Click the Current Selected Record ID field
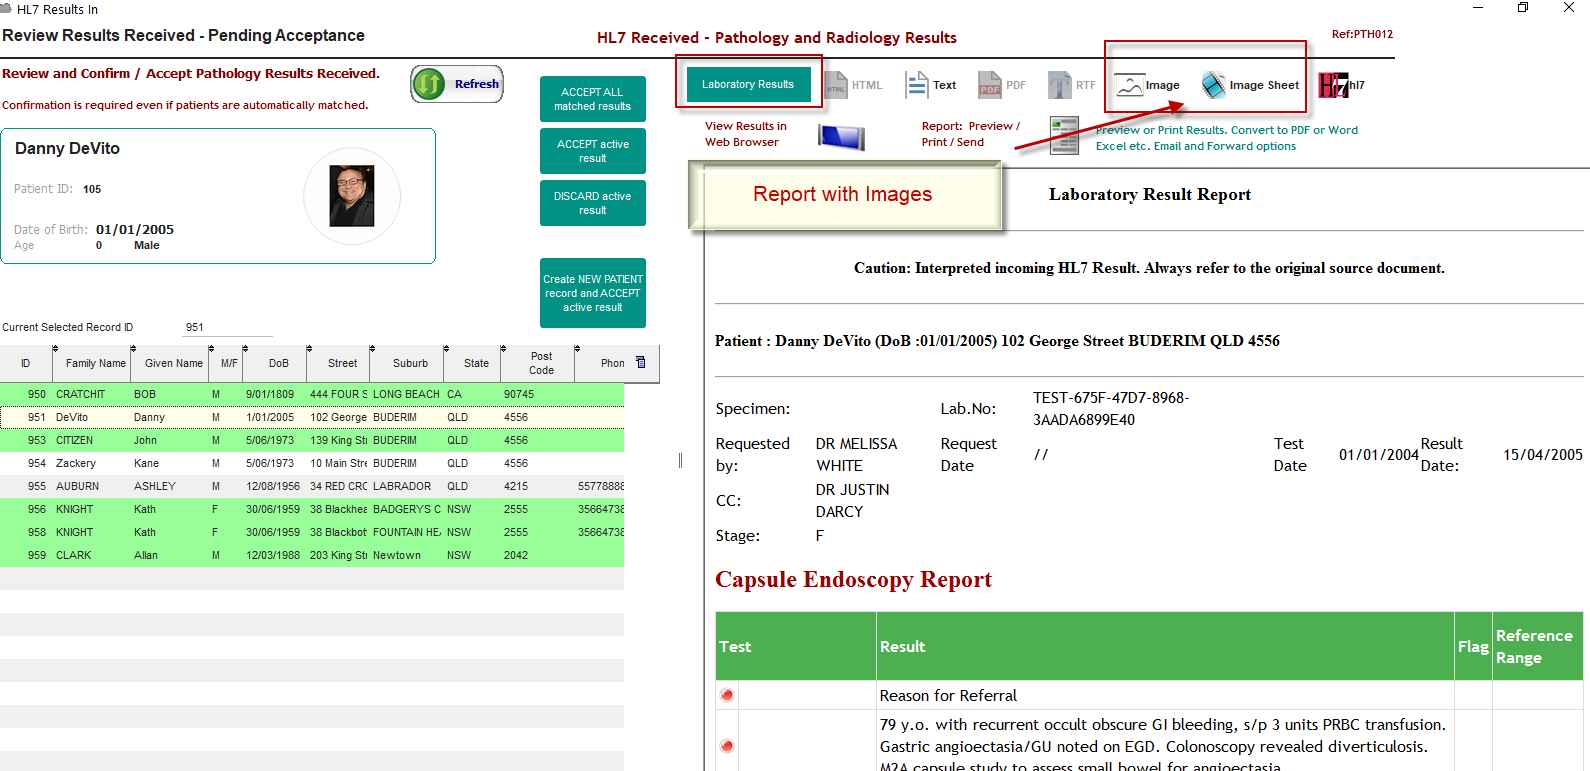 (228, 327)
